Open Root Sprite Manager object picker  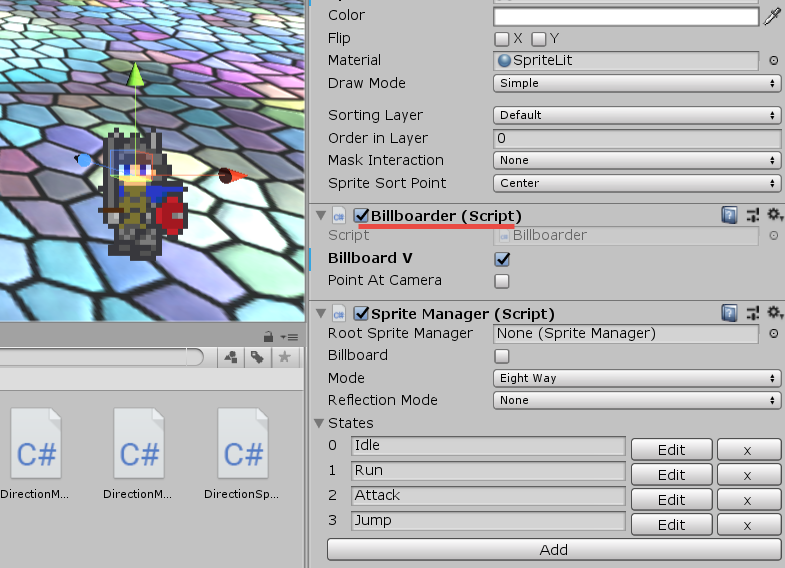click(x=773, y=333)
